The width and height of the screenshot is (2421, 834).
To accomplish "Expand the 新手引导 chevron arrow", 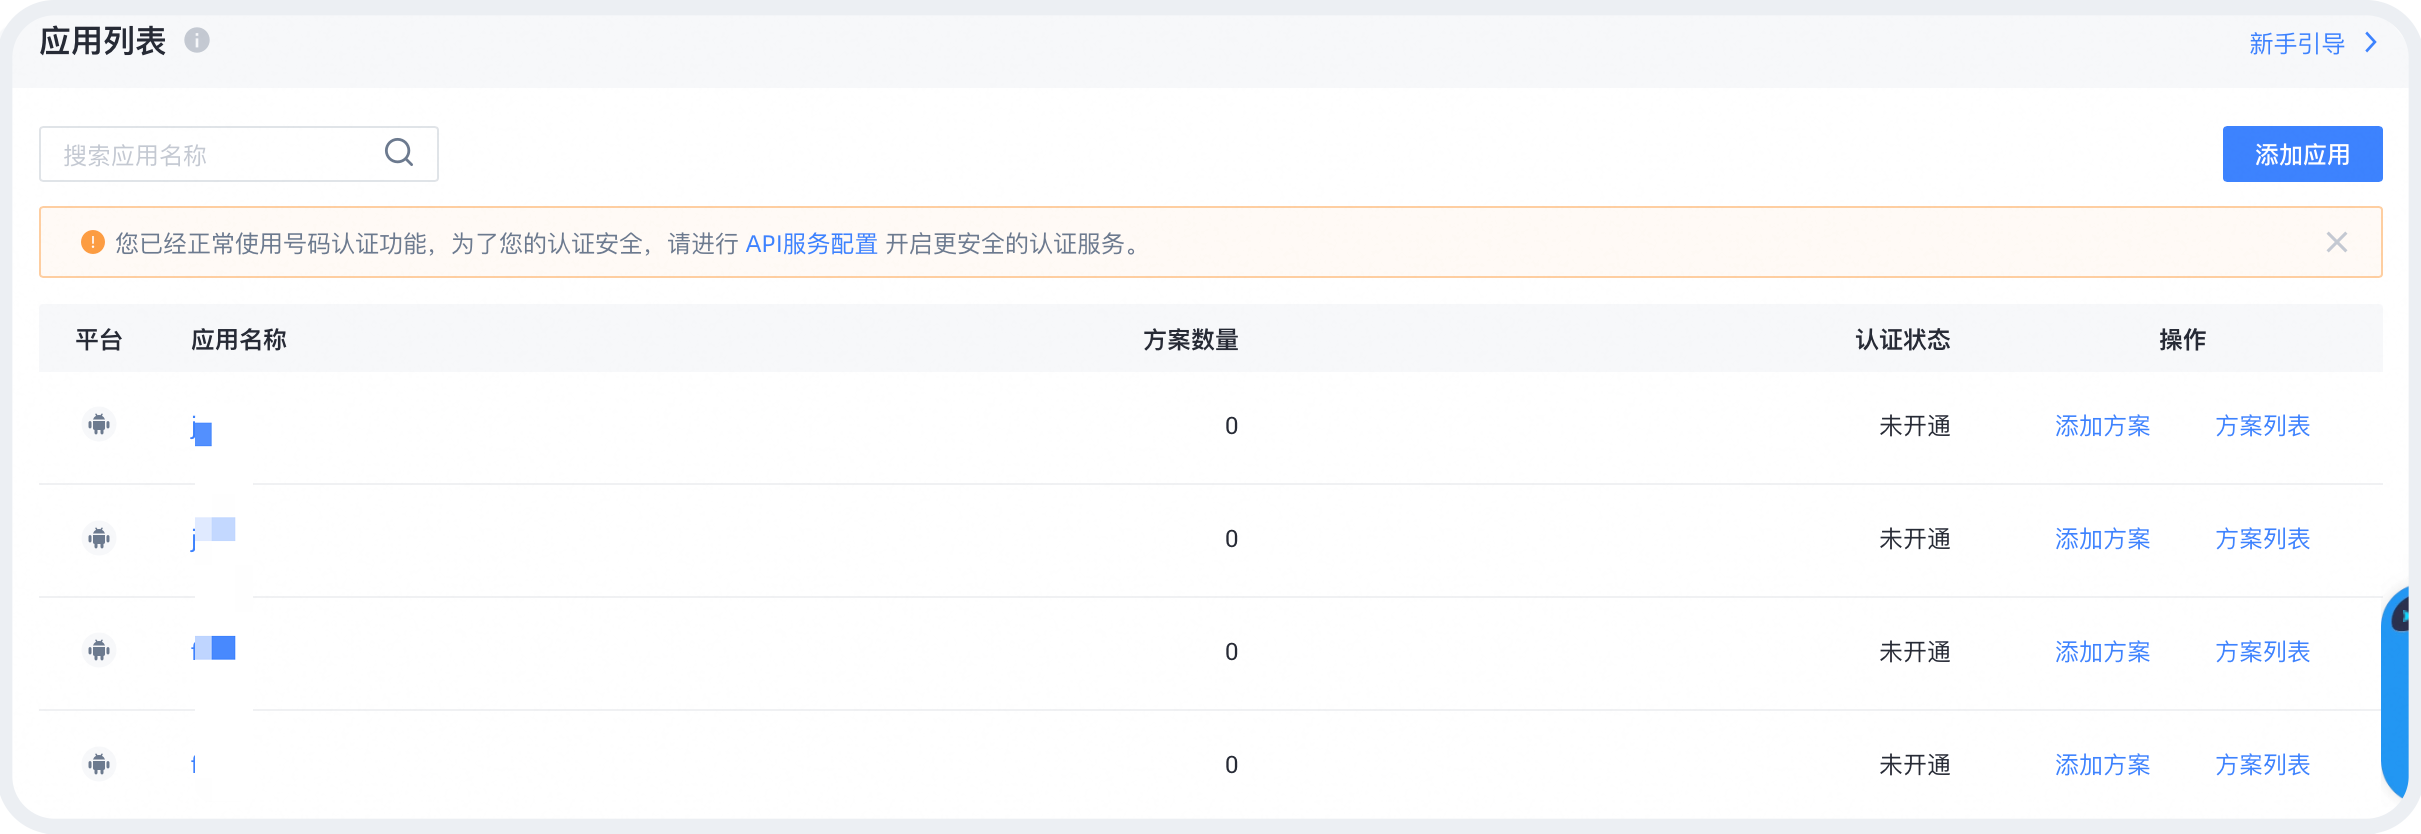I will click(x=2371, y=43).
